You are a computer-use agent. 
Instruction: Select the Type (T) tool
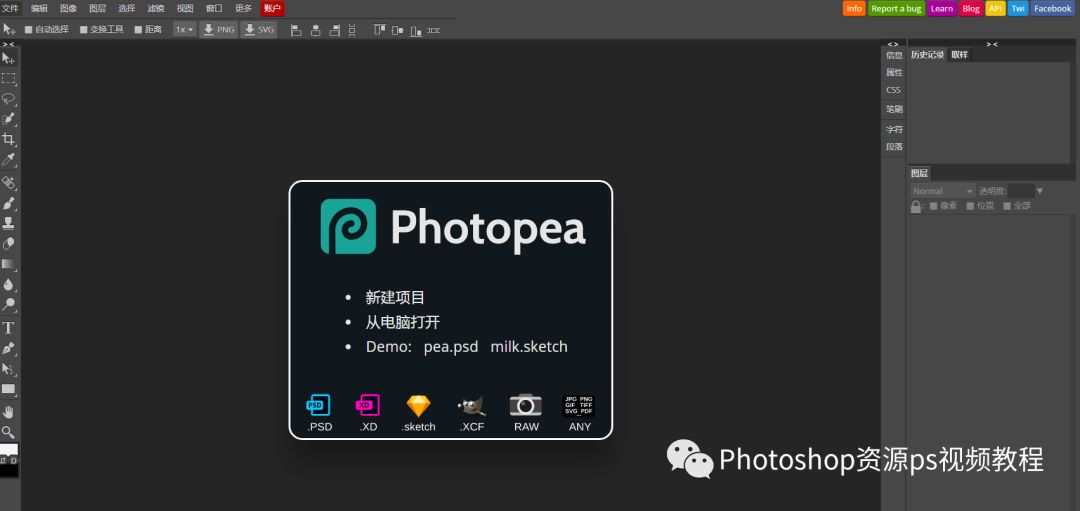coord(9,327)
